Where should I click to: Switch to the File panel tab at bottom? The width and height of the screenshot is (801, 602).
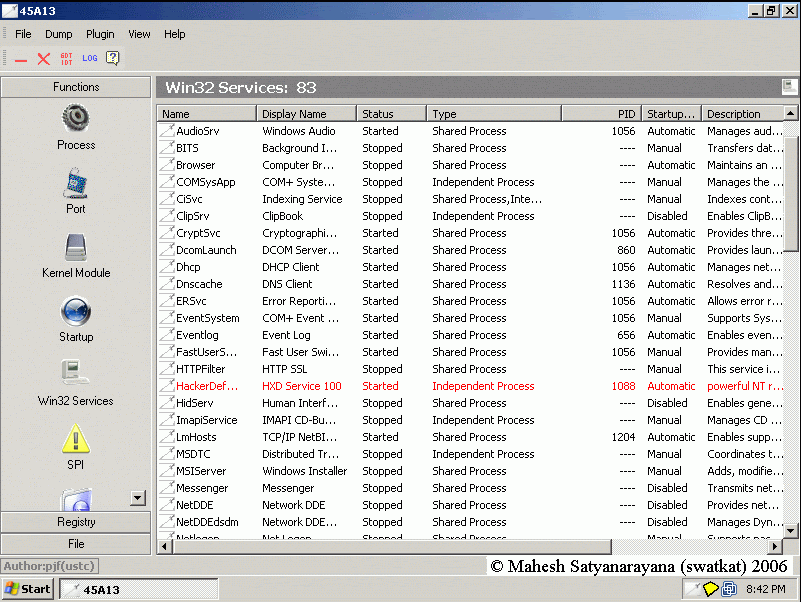[76, 544]
